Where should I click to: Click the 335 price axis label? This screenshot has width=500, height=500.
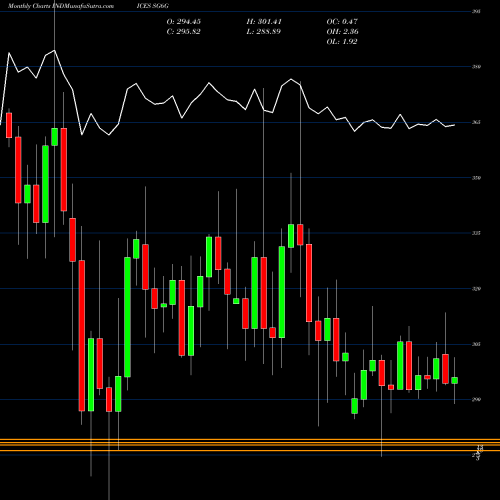point(476,233)
